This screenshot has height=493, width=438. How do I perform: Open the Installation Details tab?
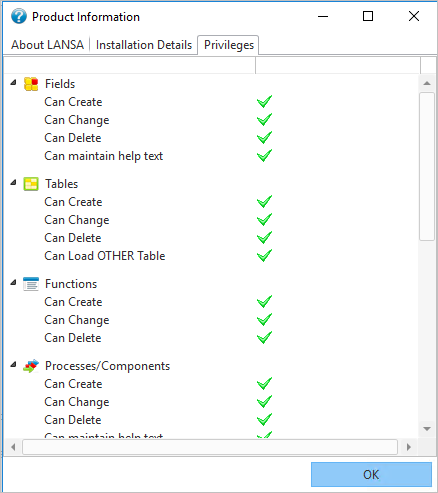coord(144,45)
